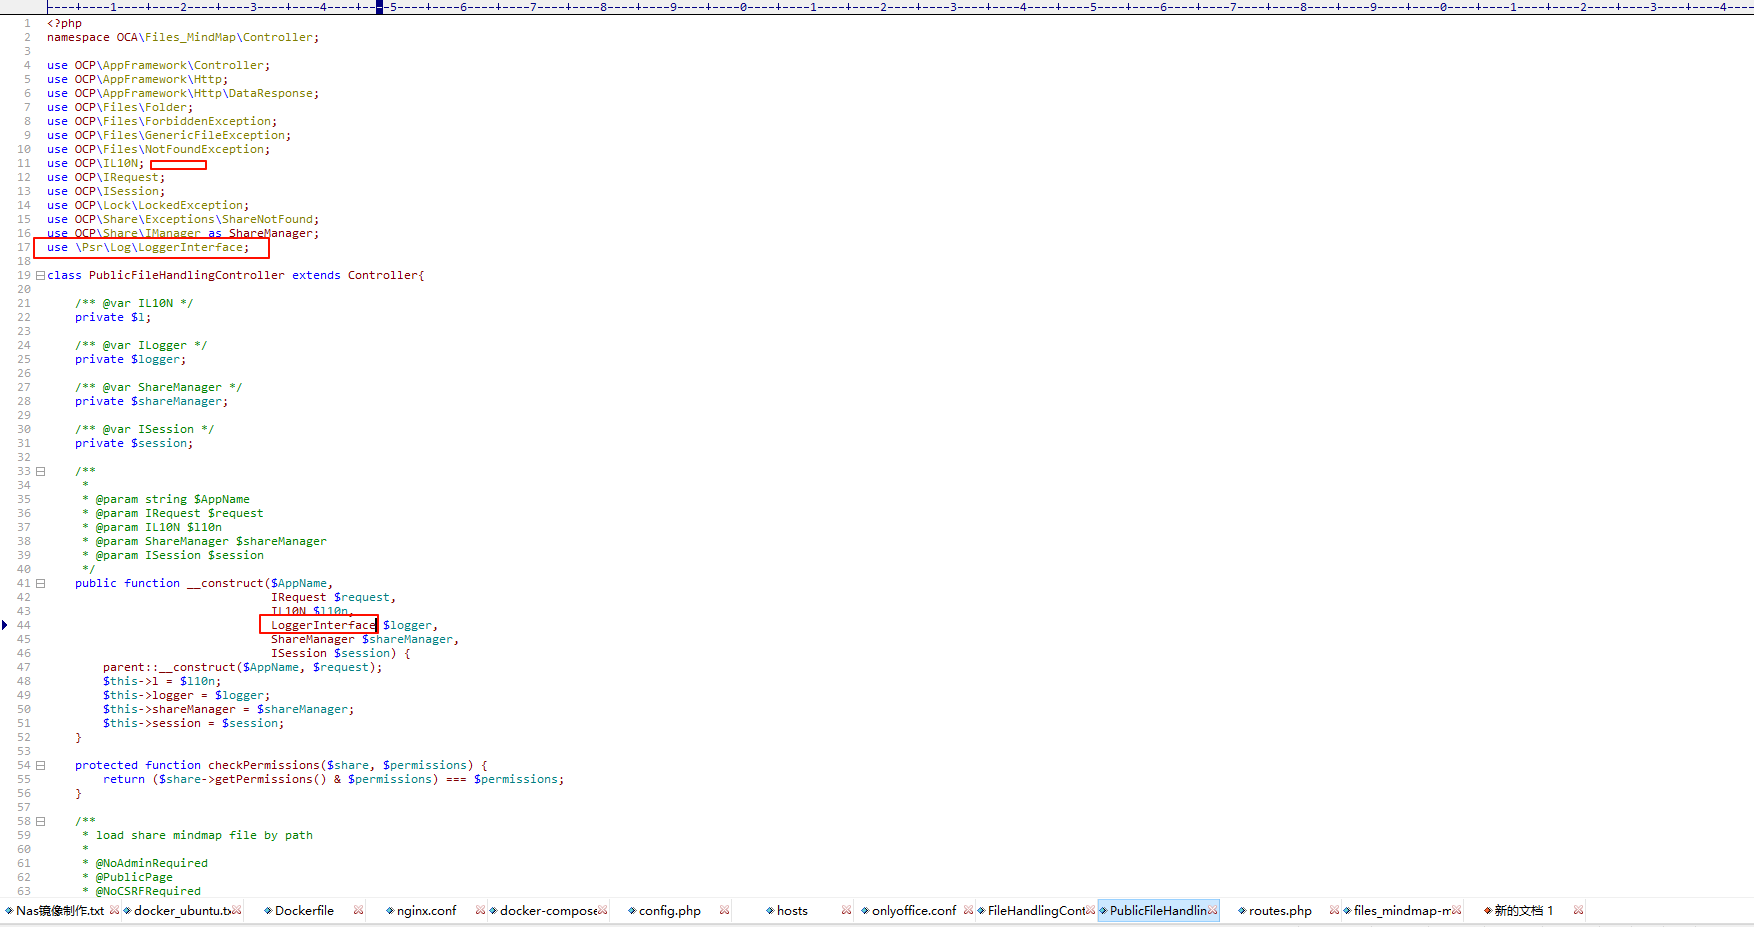Click the 'use OCP\Files\NotFoundException;' line
This screenshot has width=1754, height=927.
coord(158,149)
